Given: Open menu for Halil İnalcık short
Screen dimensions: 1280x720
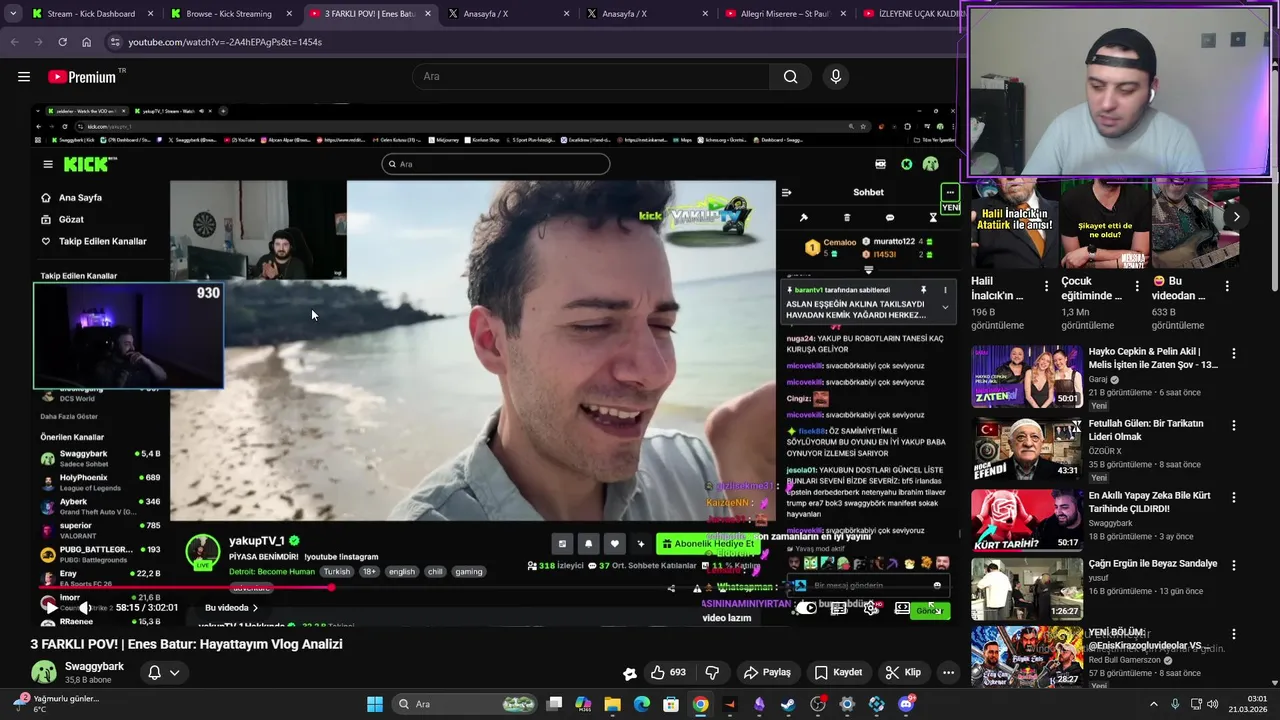Looking at the screenshot, I should click(x=1046, y=286).
